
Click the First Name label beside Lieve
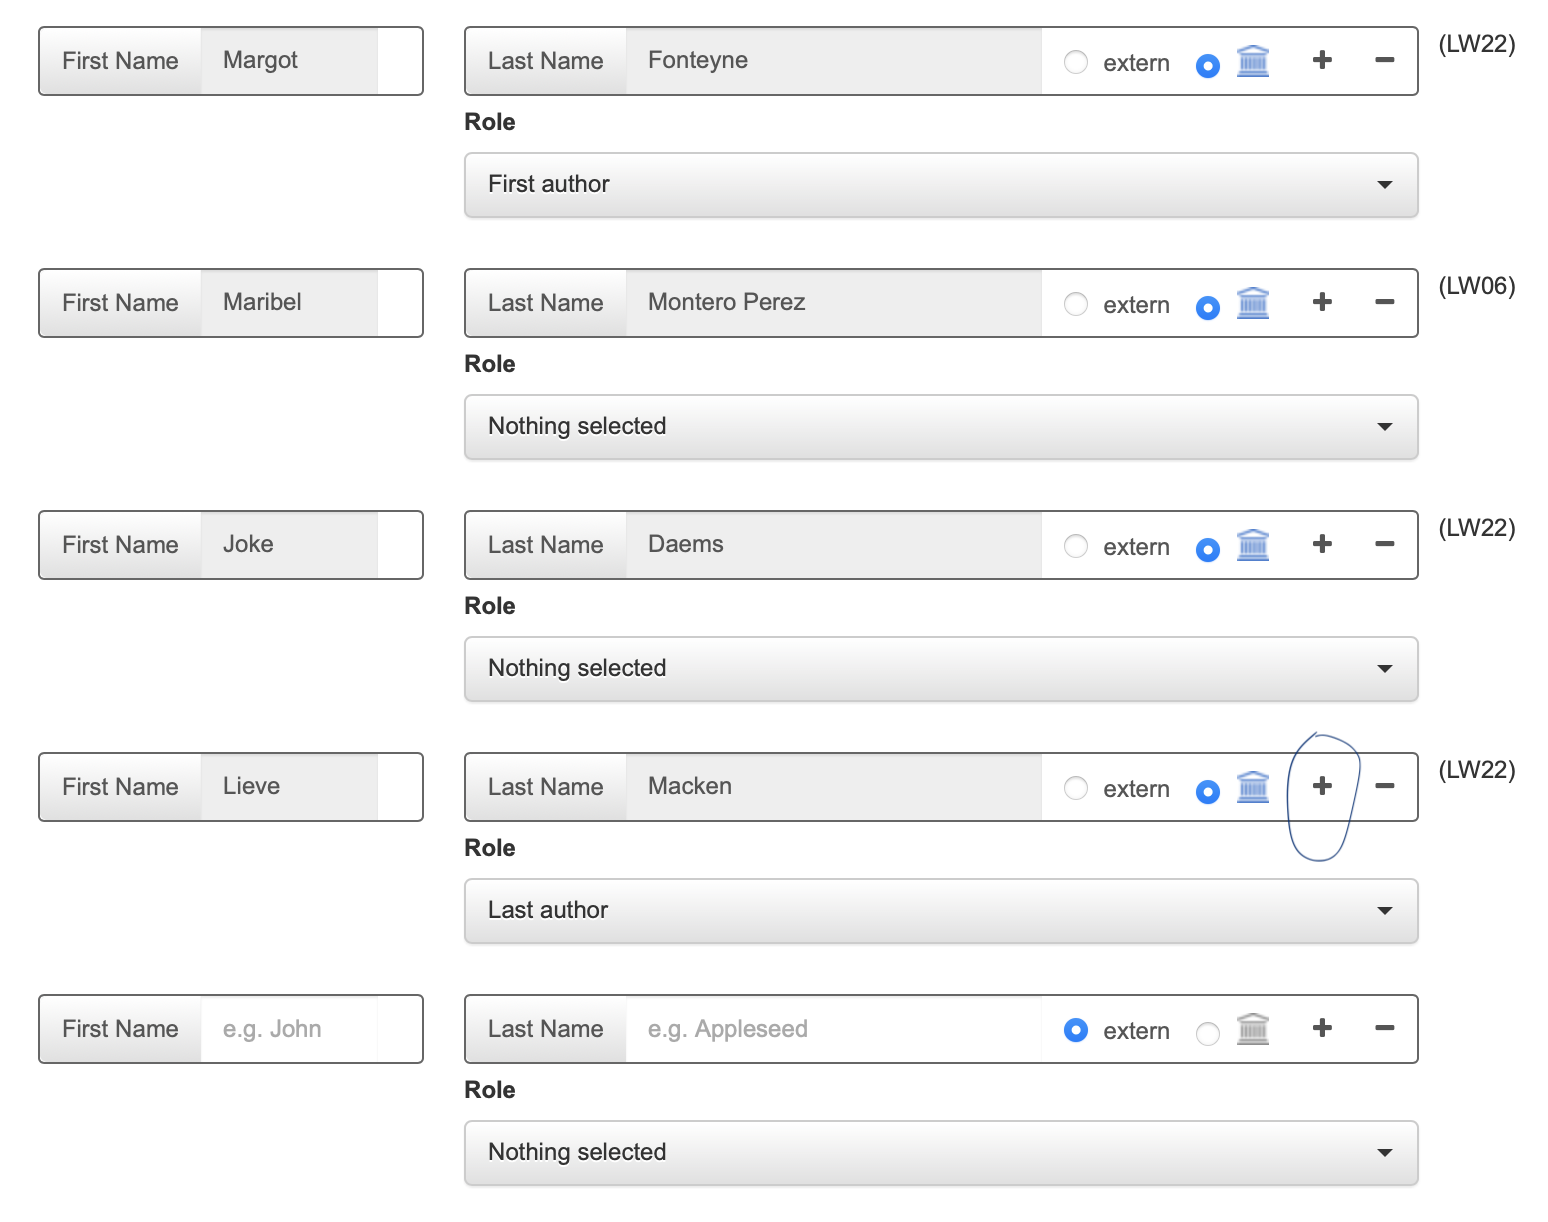[120, 787]
